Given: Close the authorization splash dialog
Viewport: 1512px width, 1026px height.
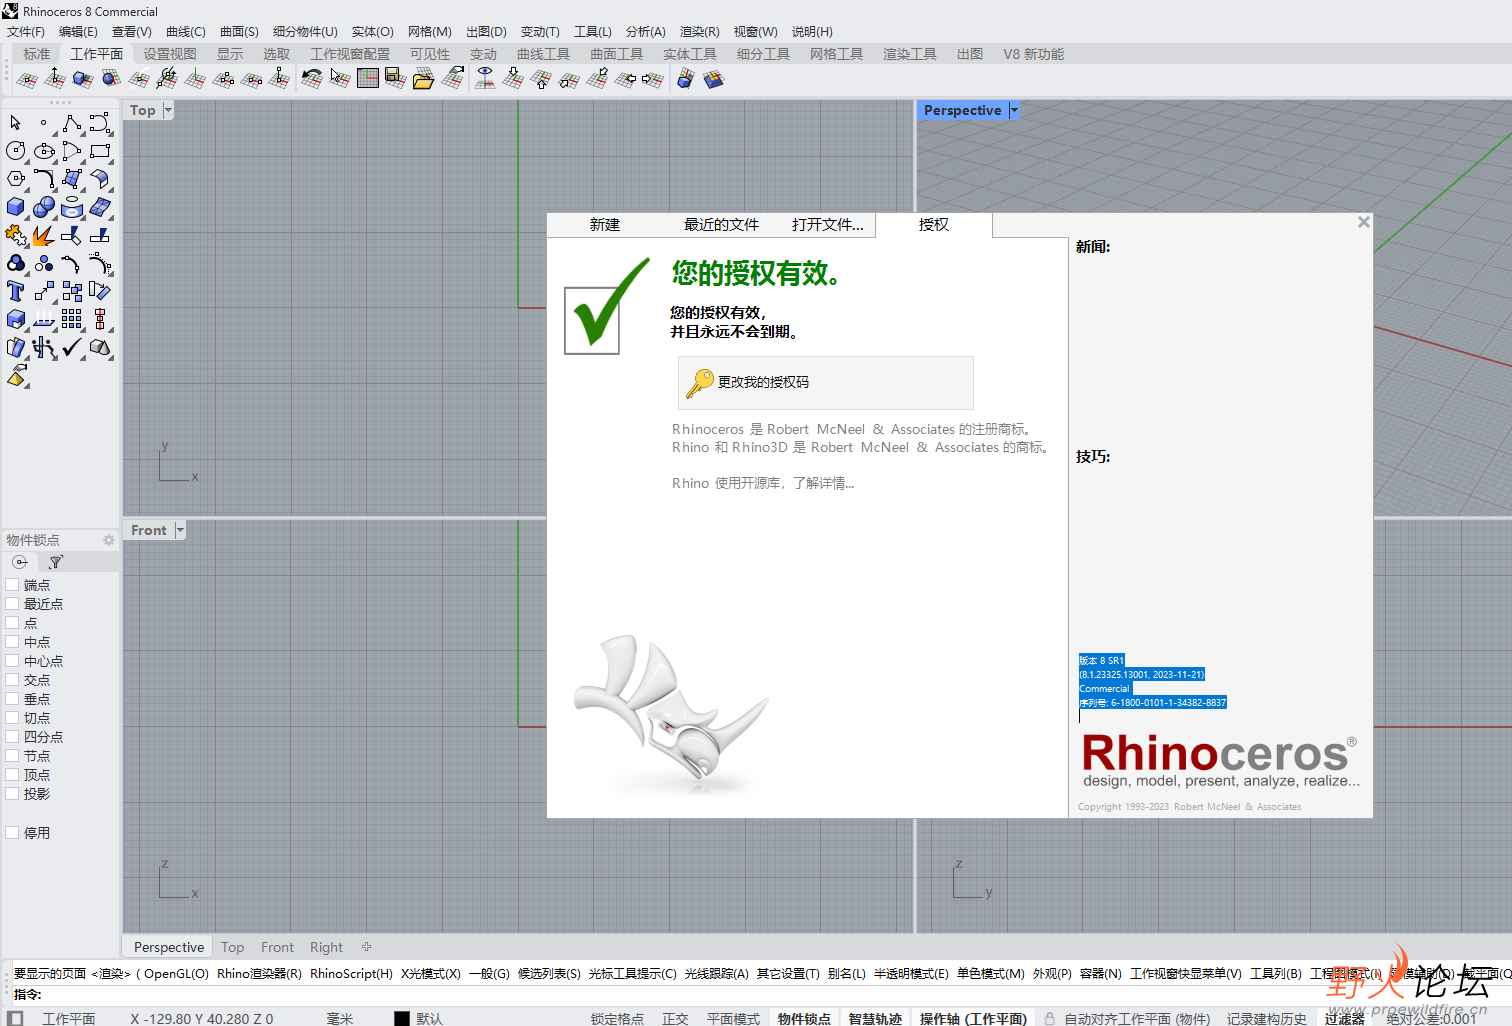Looking at the screenshot, I should pos(1363,222).
